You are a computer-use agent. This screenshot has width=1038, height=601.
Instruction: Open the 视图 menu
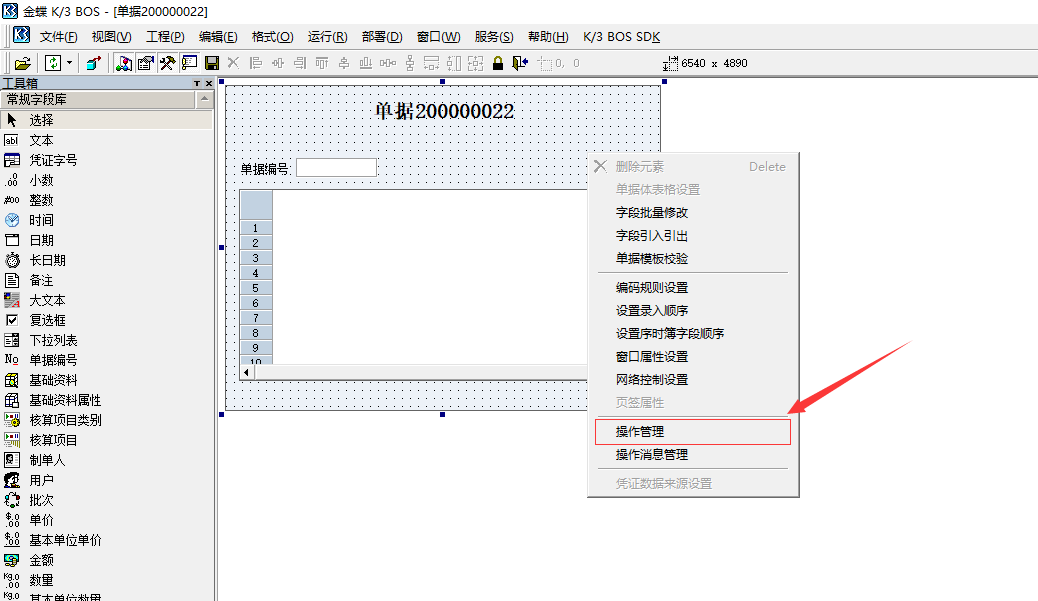[110, 36]
